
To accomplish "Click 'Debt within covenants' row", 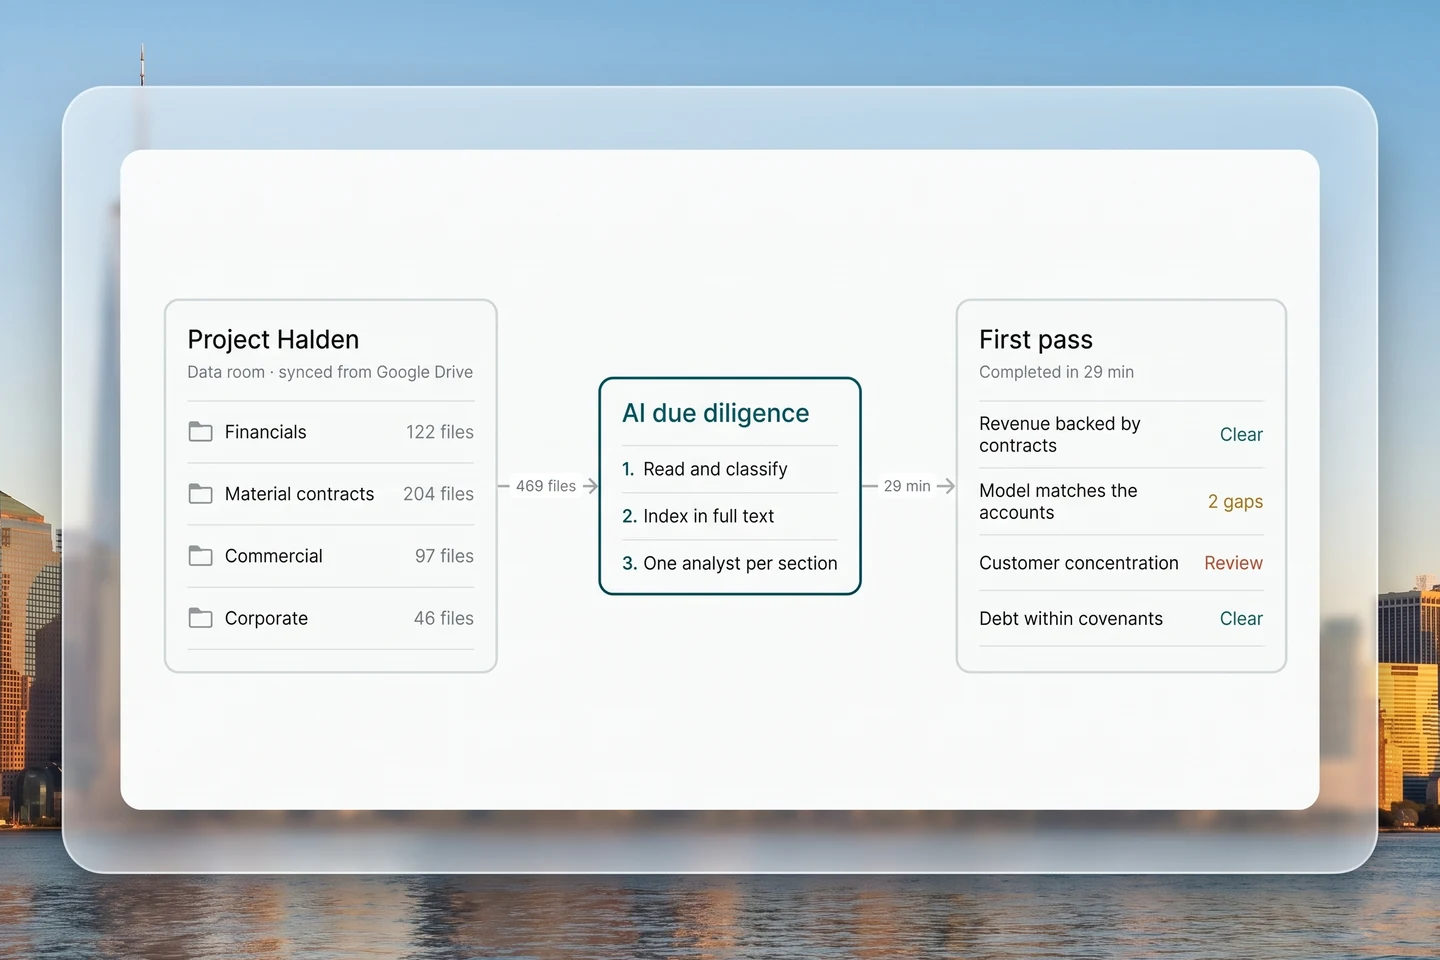I will (x=1121, y=619).
